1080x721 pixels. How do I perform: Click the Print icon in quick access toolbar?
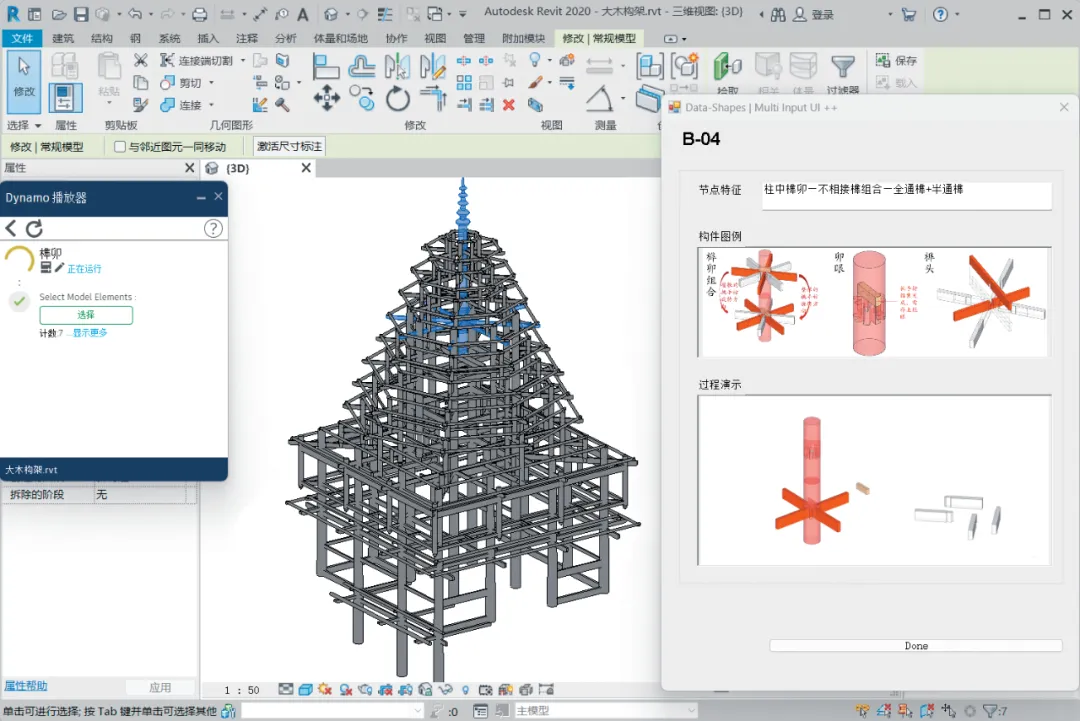(200, 14)
